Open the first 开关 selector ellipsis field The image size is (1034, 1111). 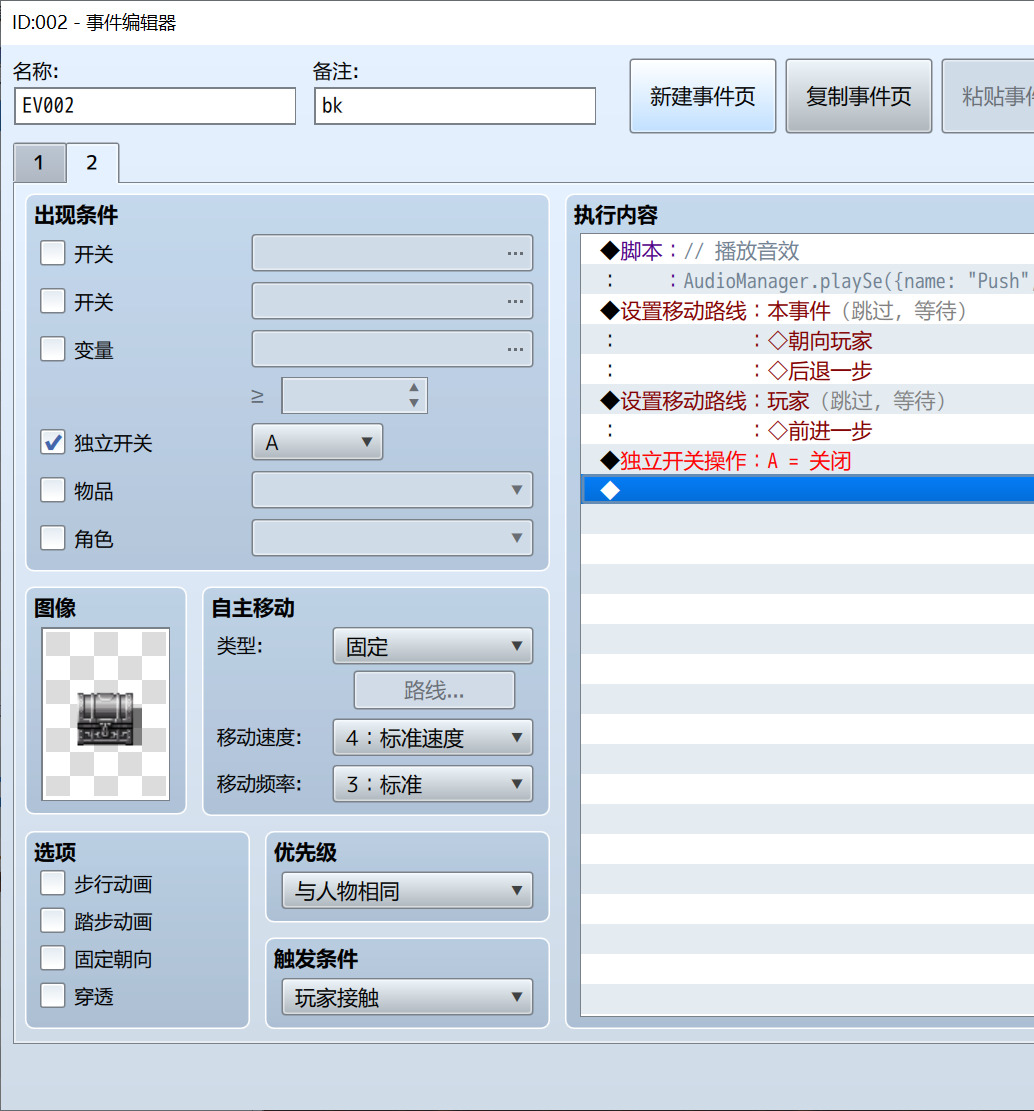[392, 253]
